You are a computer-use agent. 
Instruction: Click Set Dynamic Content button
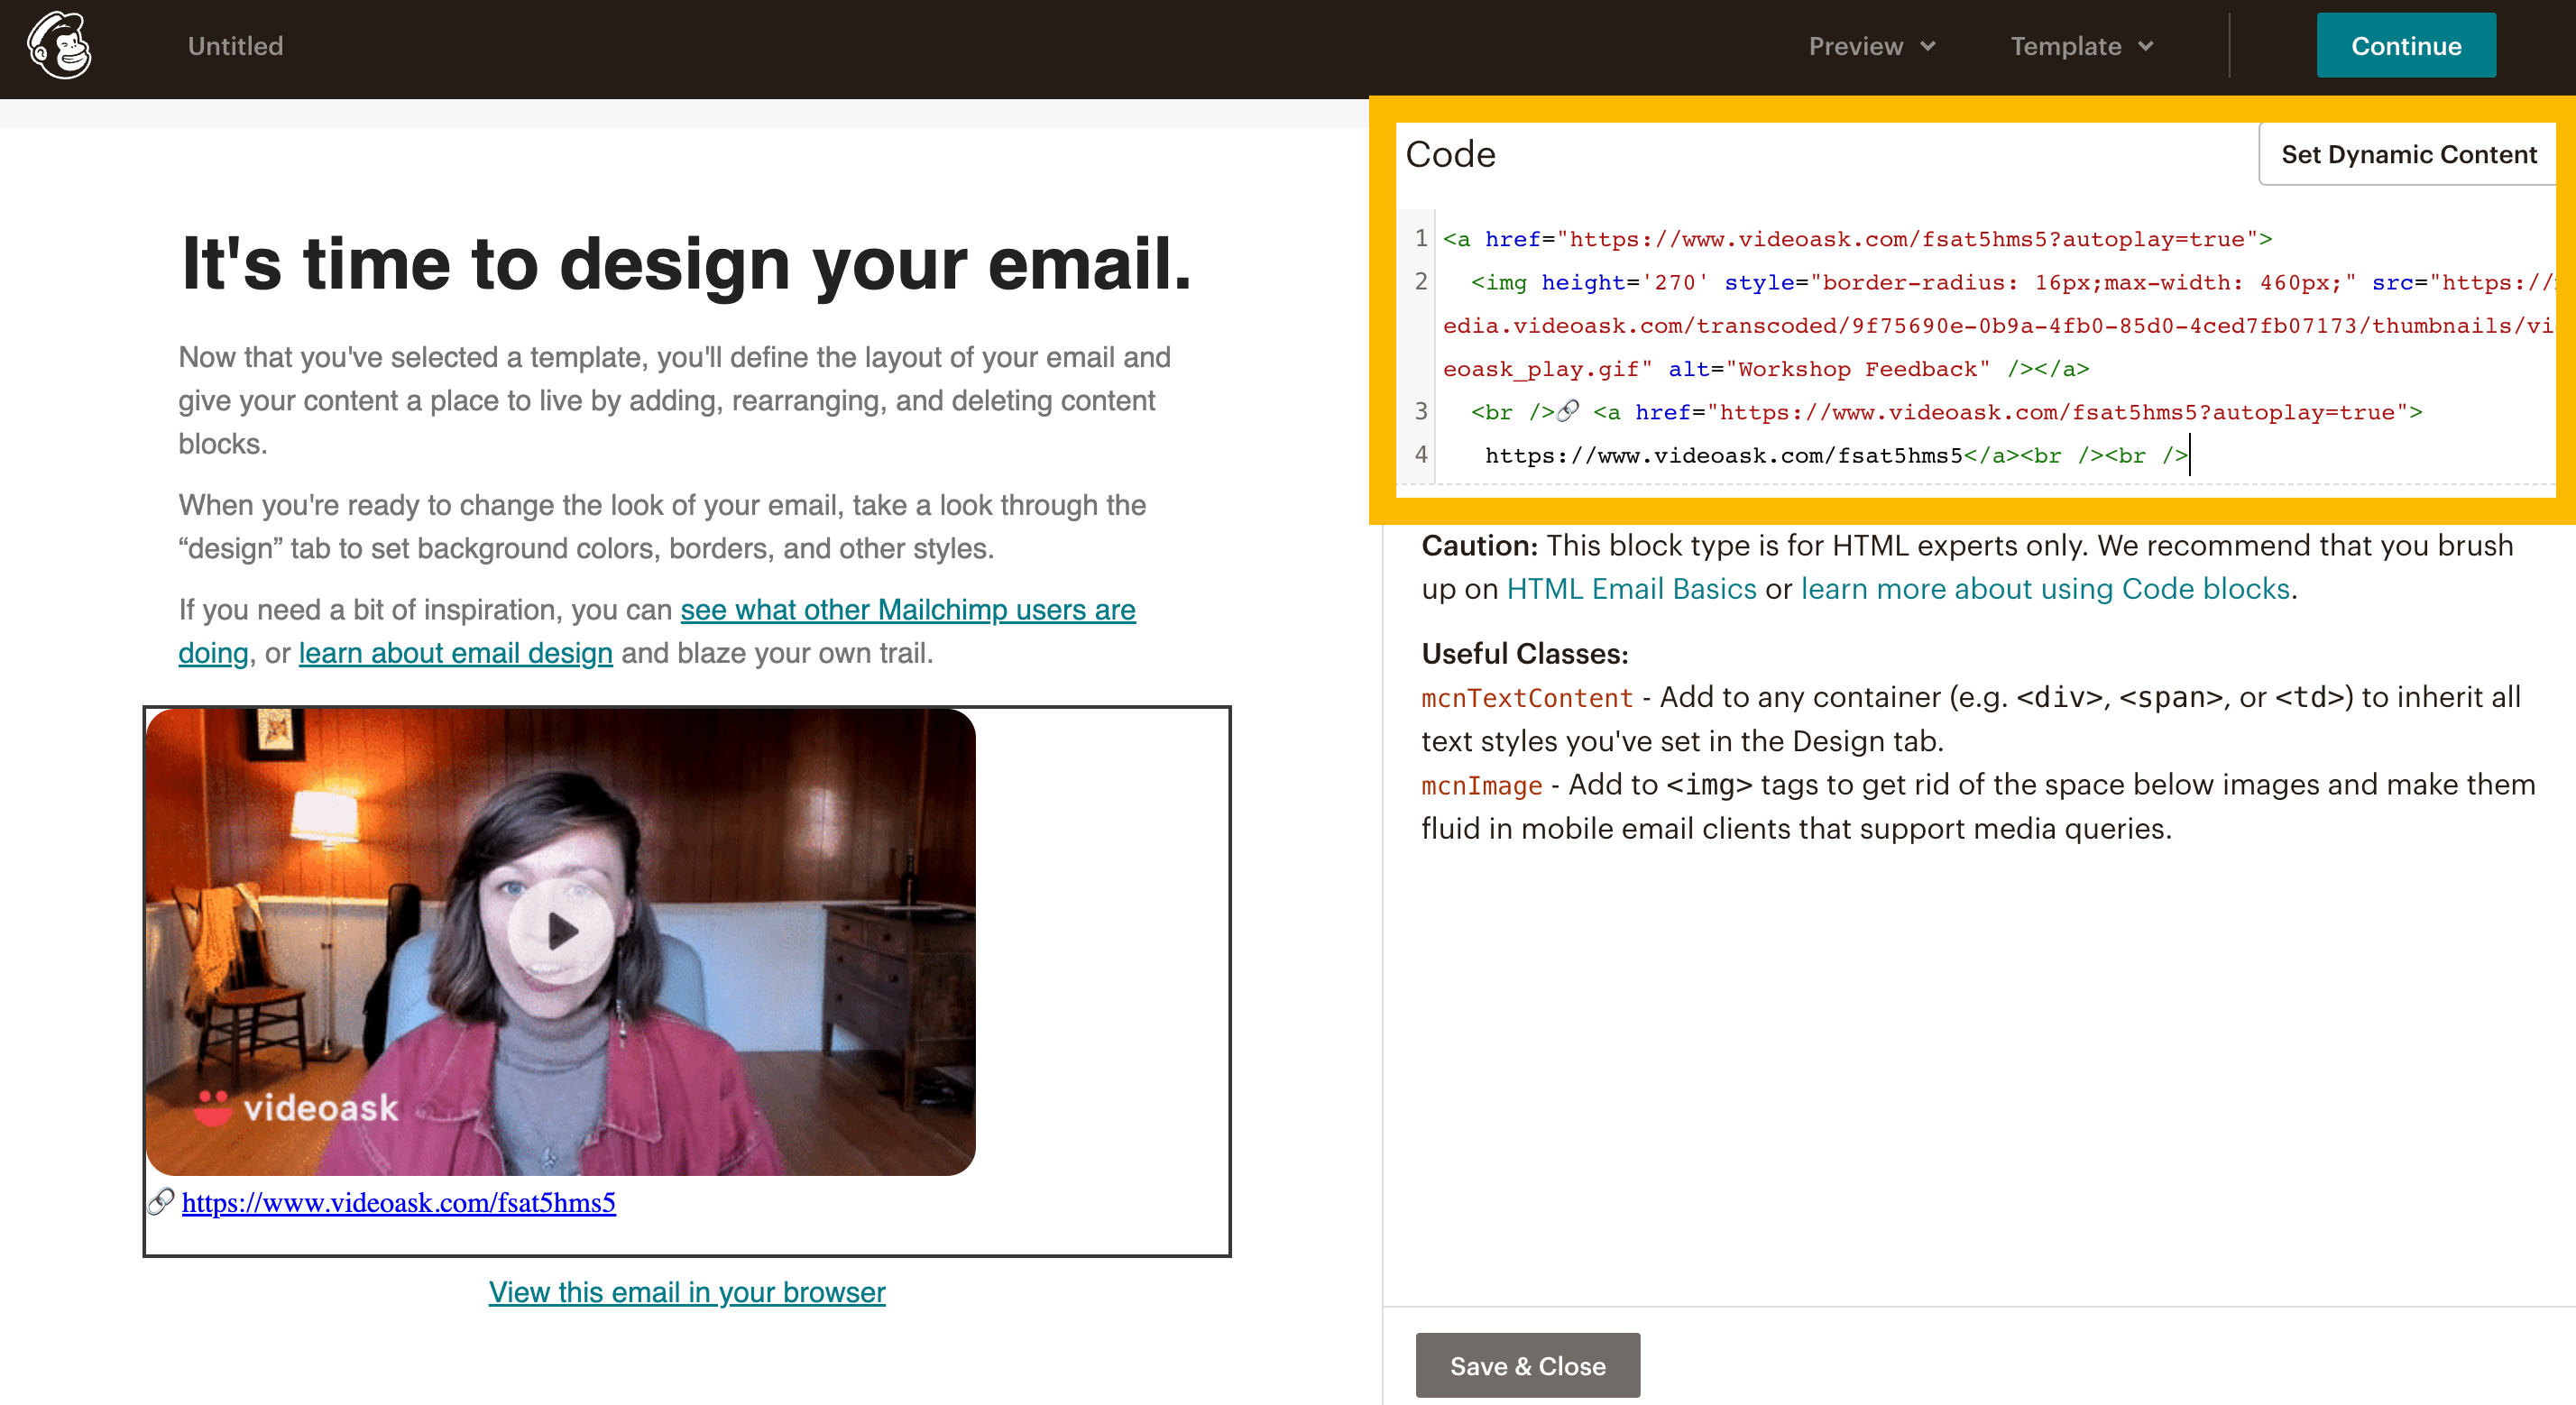(2408, 154)
